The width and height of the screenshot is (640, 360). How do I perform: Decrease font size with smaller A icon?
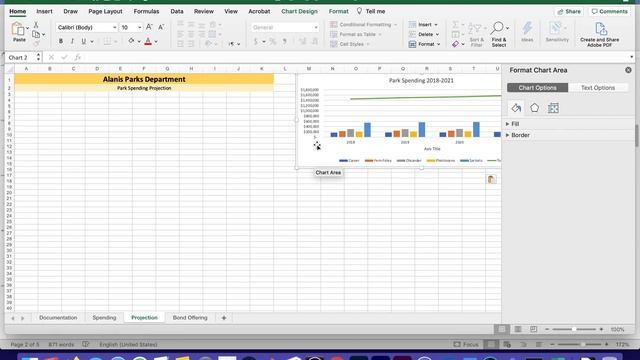pos(161,27)
